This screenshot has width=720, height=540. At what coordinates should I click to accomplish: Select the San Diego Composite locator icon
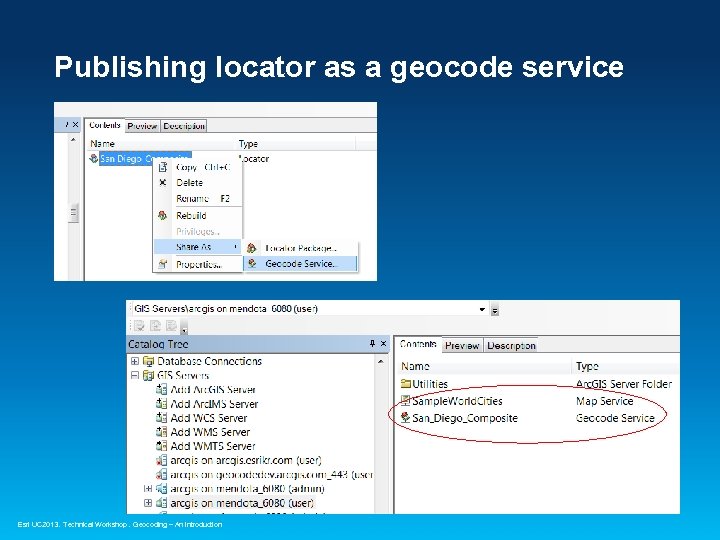click(x=94, y=158)
